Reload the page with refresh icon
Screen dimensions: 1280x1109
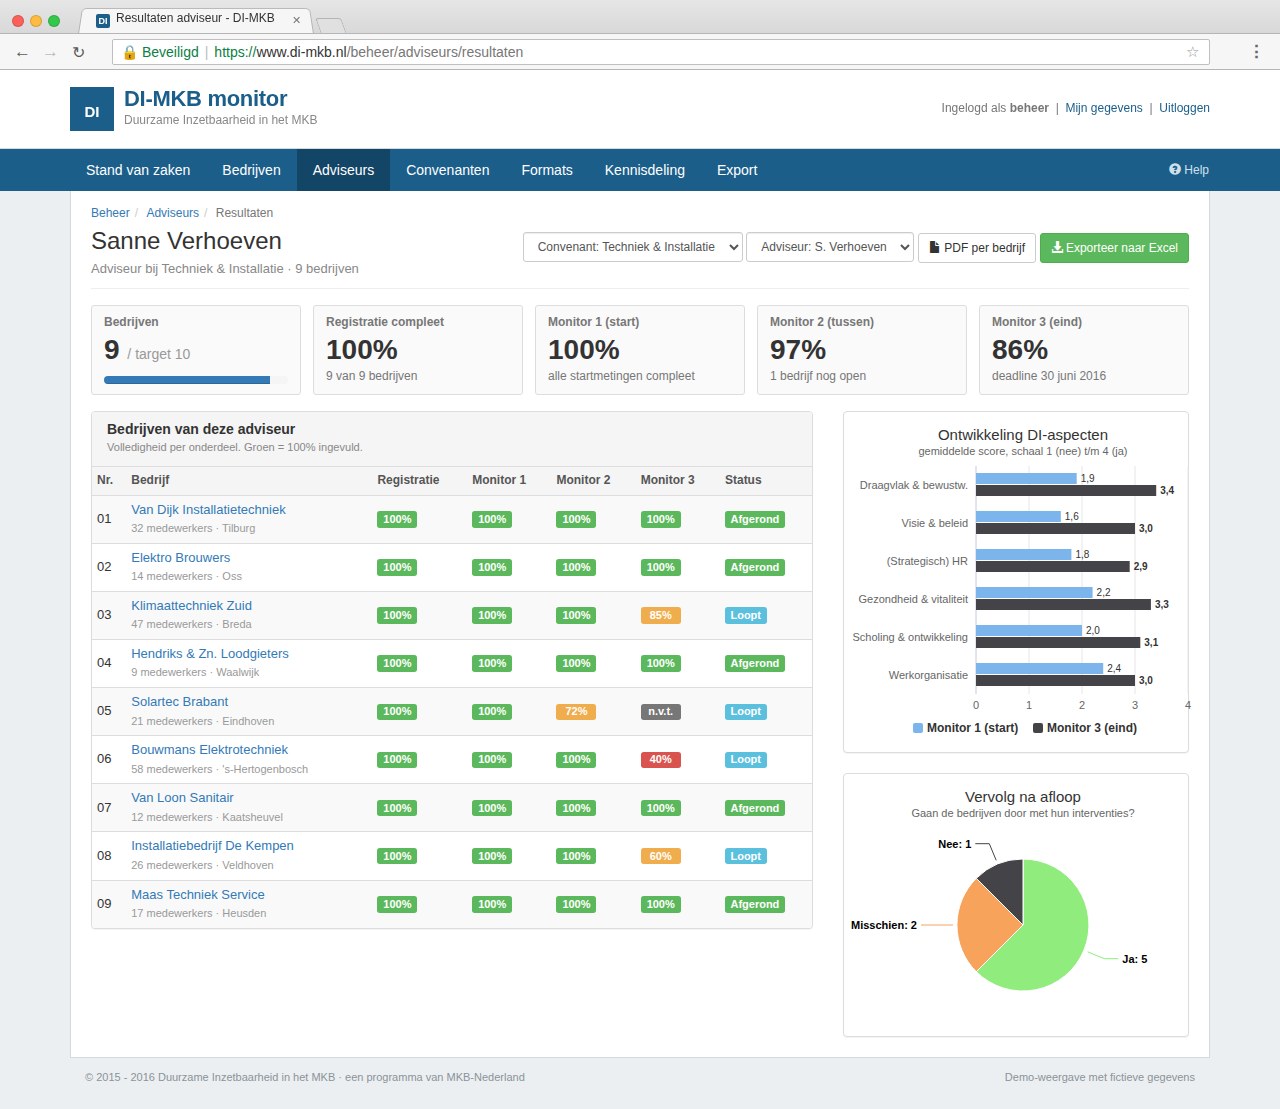point(78,52)
